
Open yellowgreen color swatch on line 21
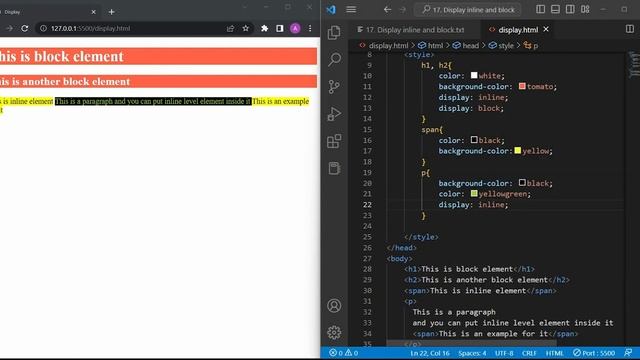tap(474, 193)
